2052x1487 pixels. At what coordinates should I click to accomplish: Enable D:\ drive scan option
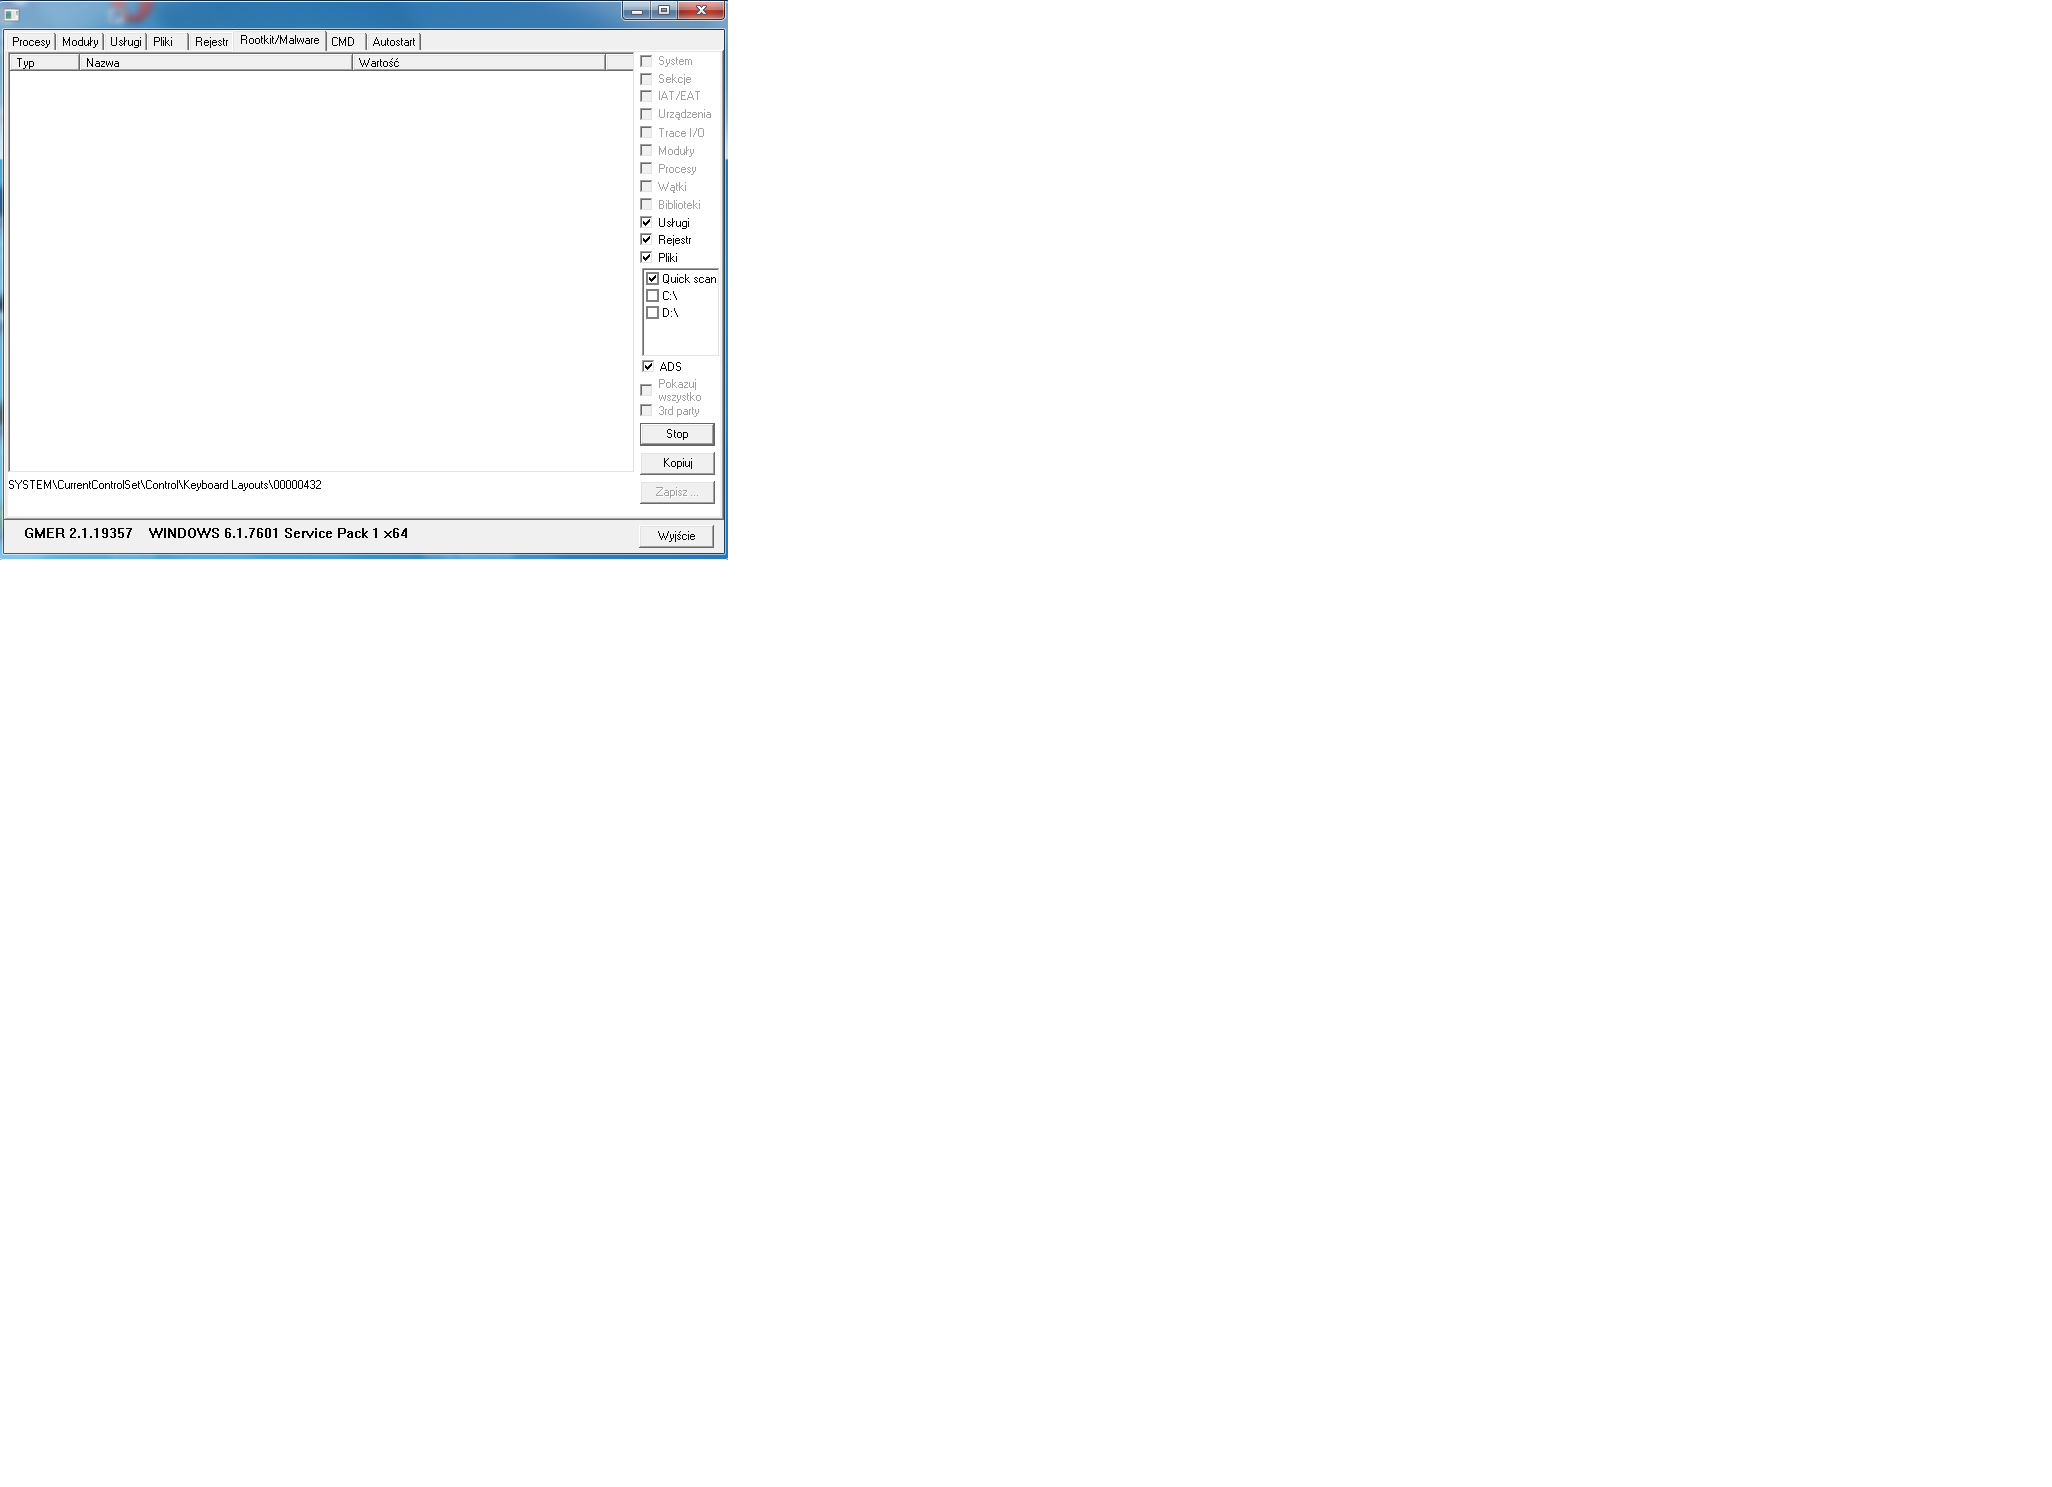[653, 312]
